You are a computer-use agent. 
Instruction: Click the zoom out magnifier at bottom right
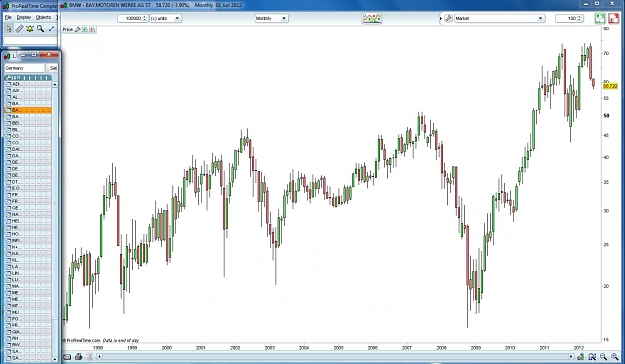603,356
